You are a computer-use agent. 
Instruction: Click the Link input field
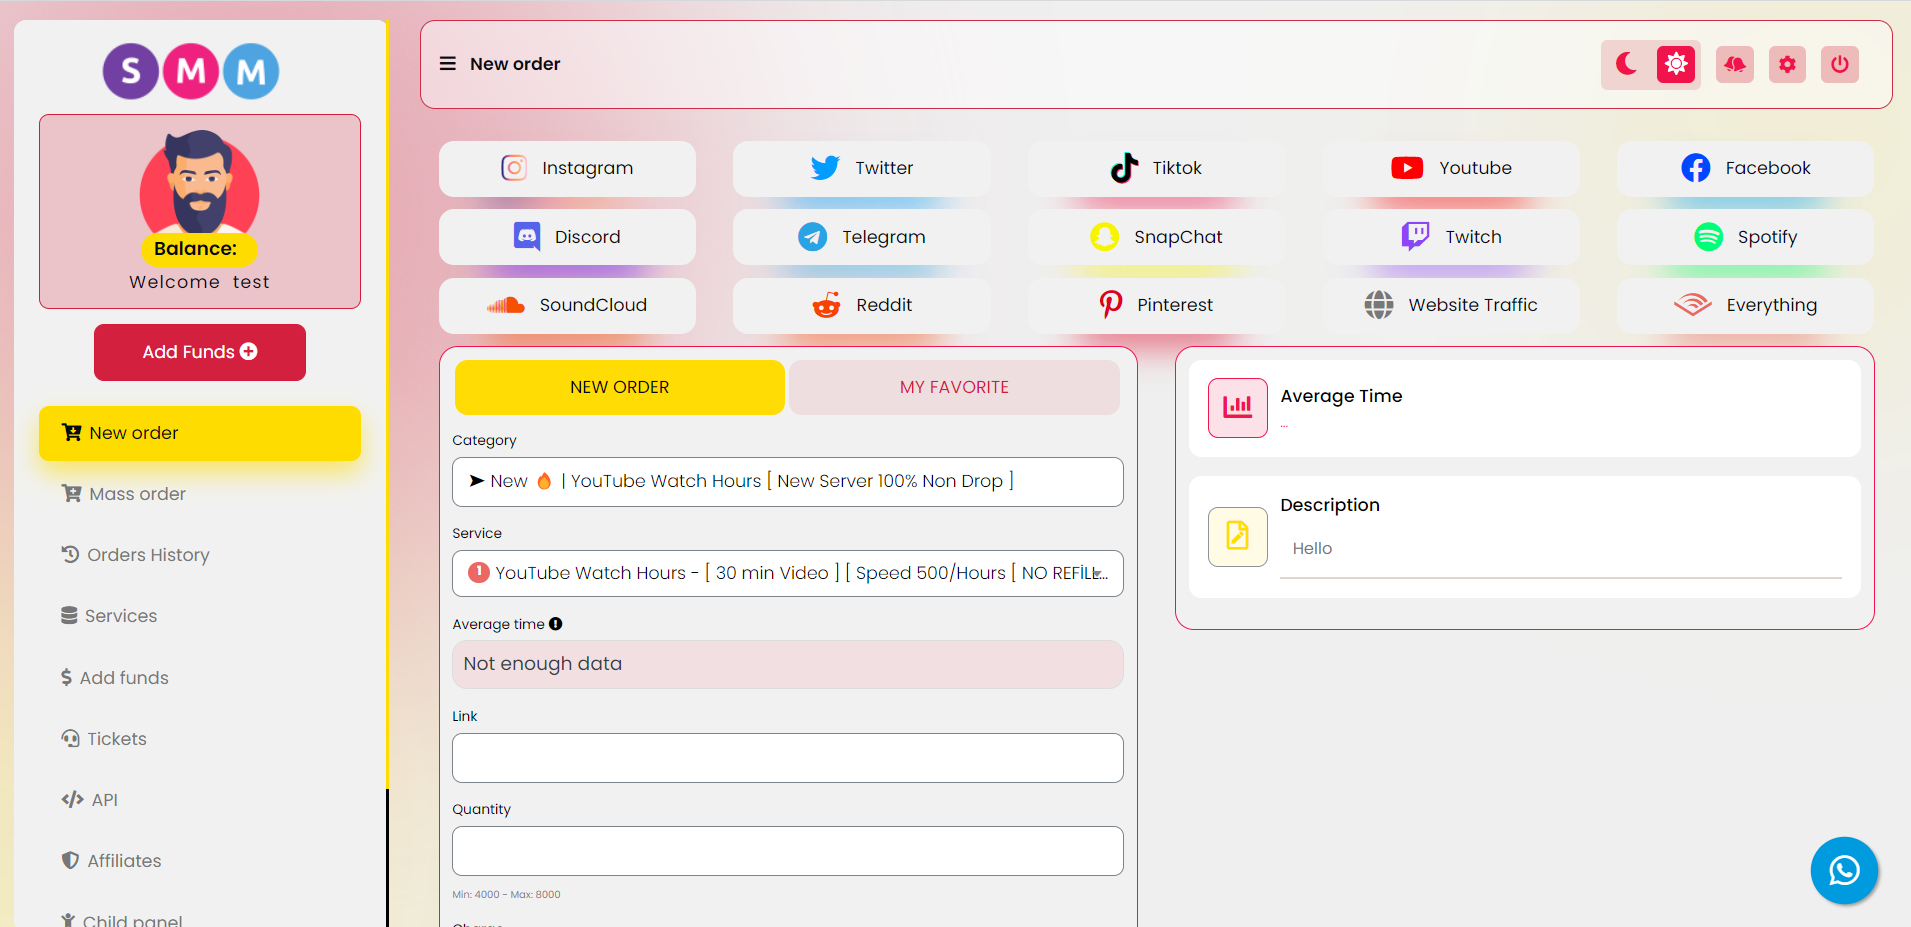coord(787,758)
